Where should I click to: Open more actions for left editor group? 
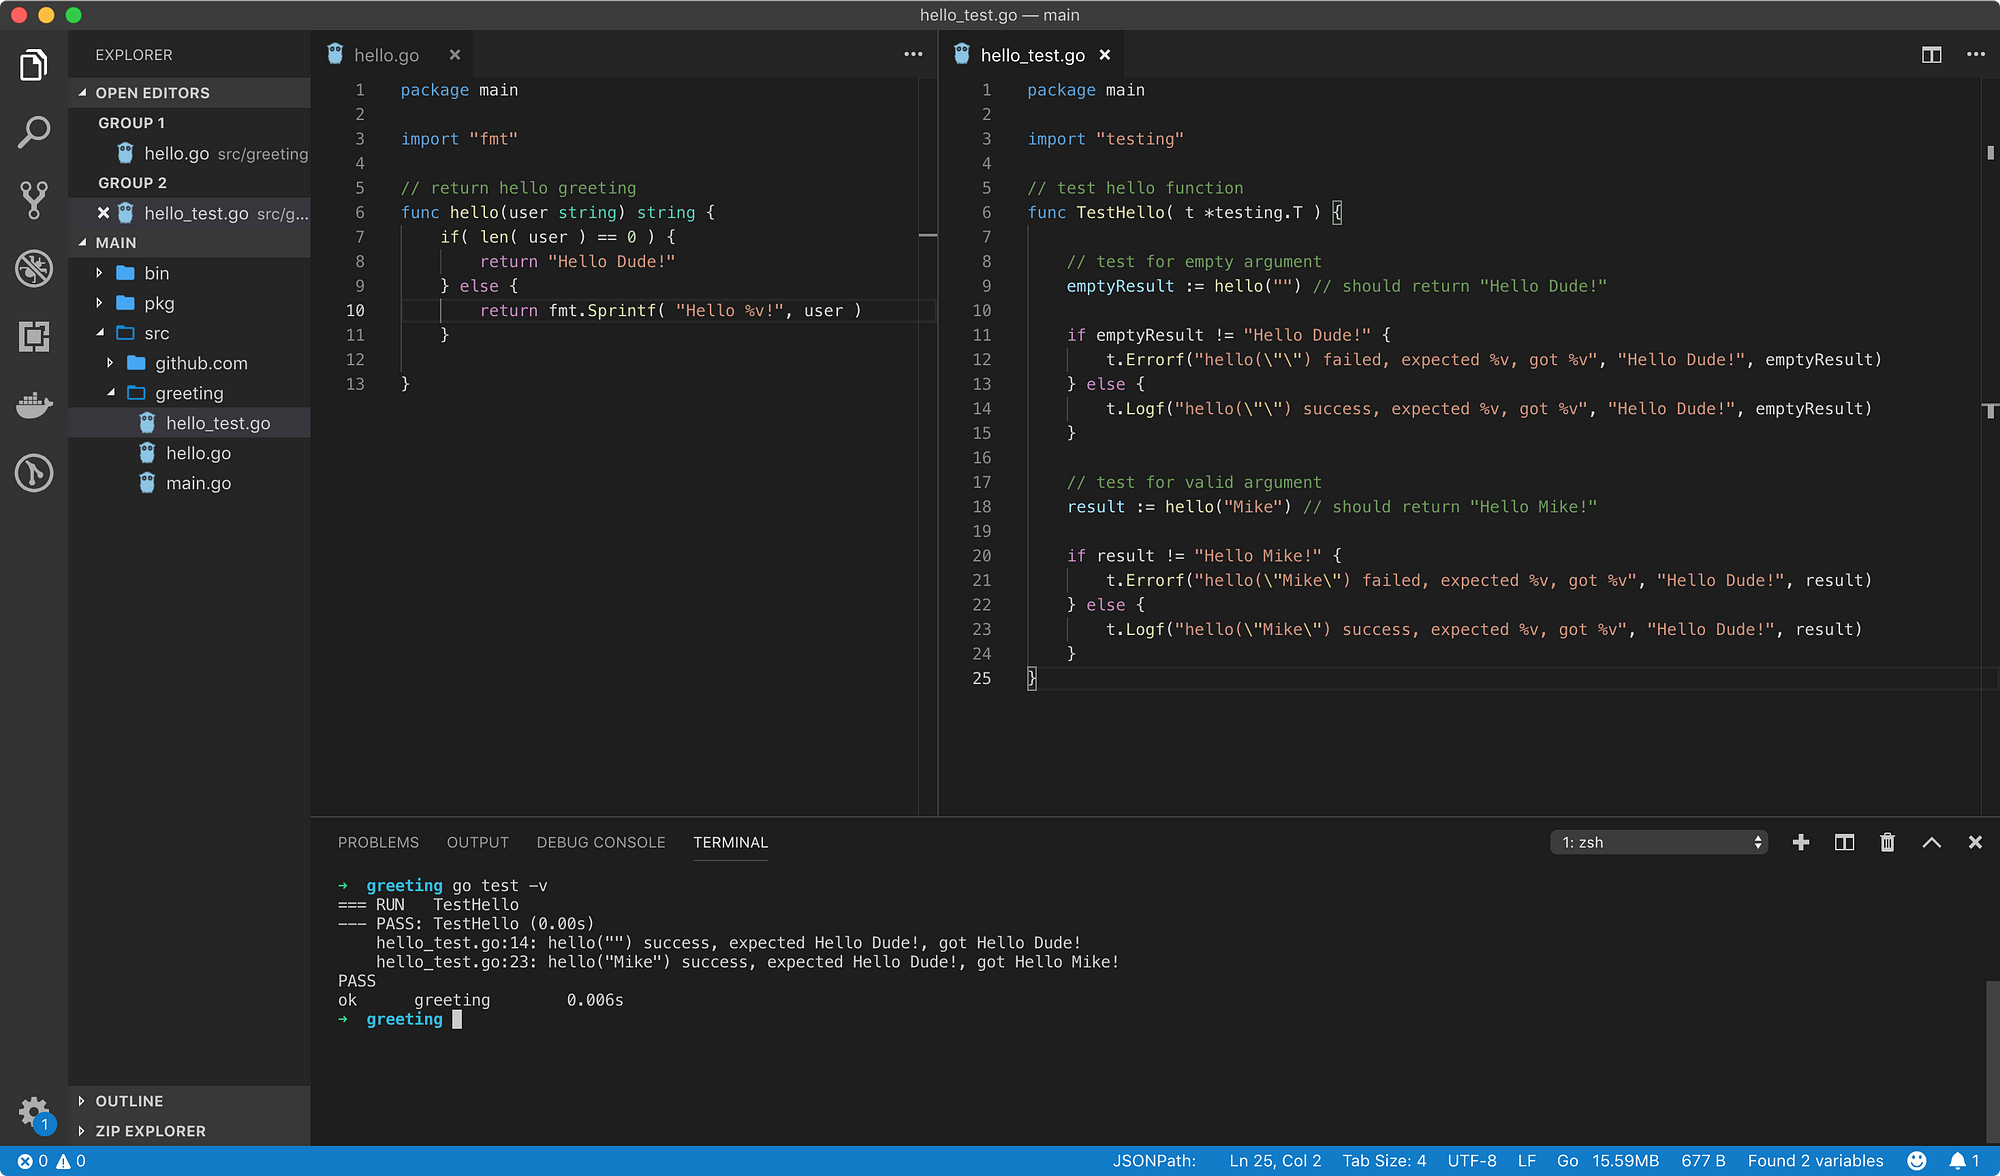pos(913,54)
